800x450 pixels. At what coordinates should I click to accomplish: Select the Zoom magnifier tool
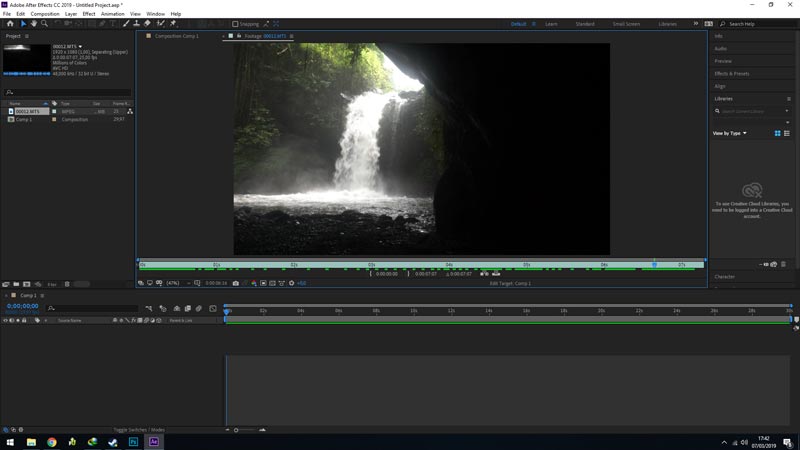tap(44, 23)
